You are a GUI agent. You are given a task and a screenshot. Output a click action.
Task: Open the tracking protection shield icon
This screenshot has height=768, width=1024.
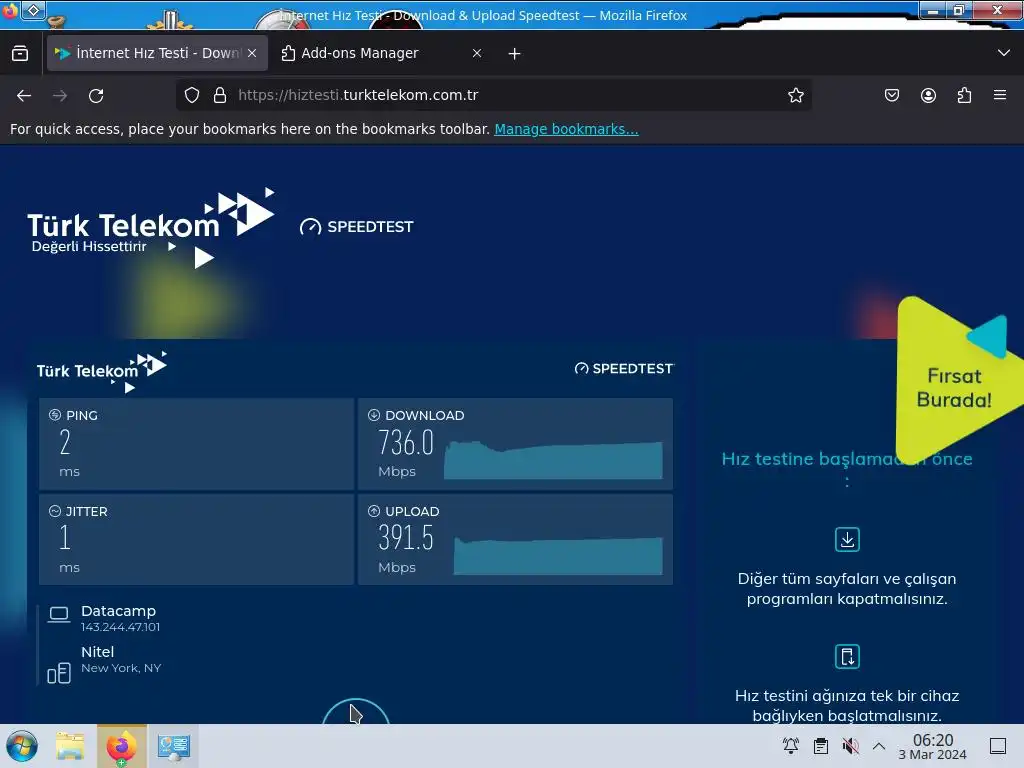(x=191, y=95)
